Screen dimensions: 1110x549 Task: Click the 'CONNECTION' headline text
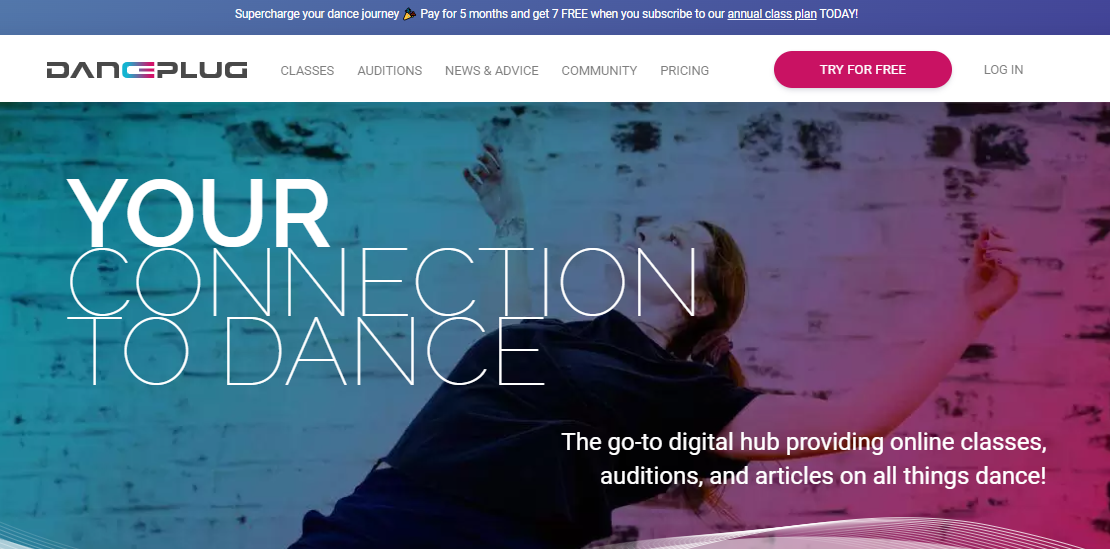tap(382, 282)
